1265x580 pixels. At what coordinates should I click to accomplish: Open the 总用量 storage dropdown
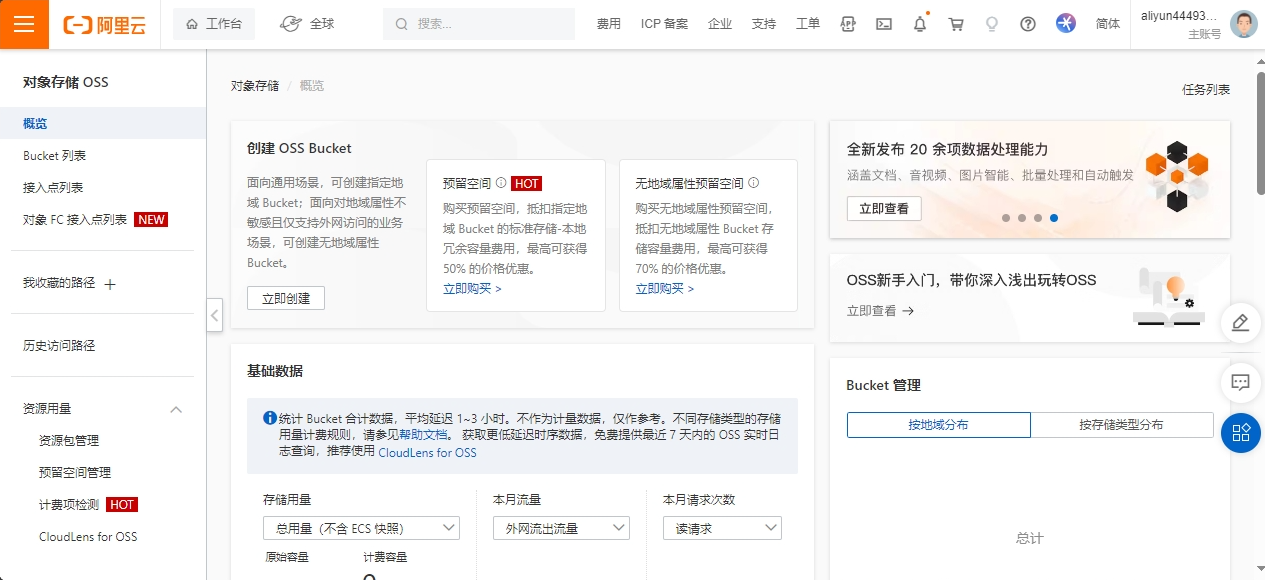click(361, 528)
